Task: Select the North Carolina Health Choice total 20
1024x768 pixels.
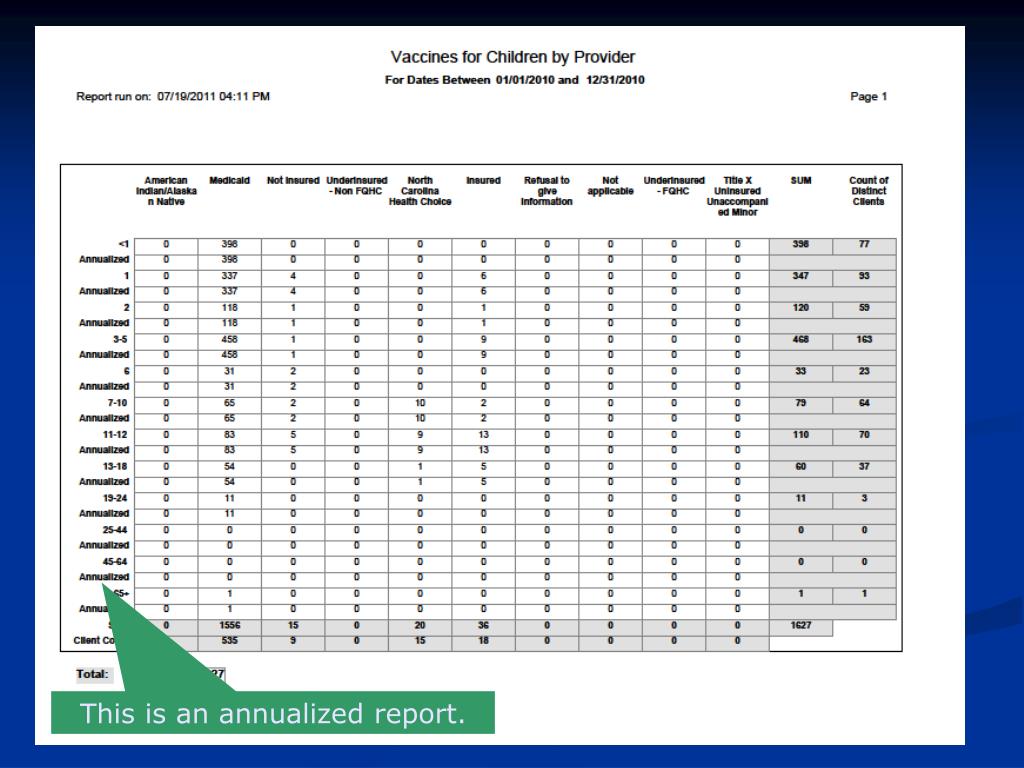Action: (420, 625)
